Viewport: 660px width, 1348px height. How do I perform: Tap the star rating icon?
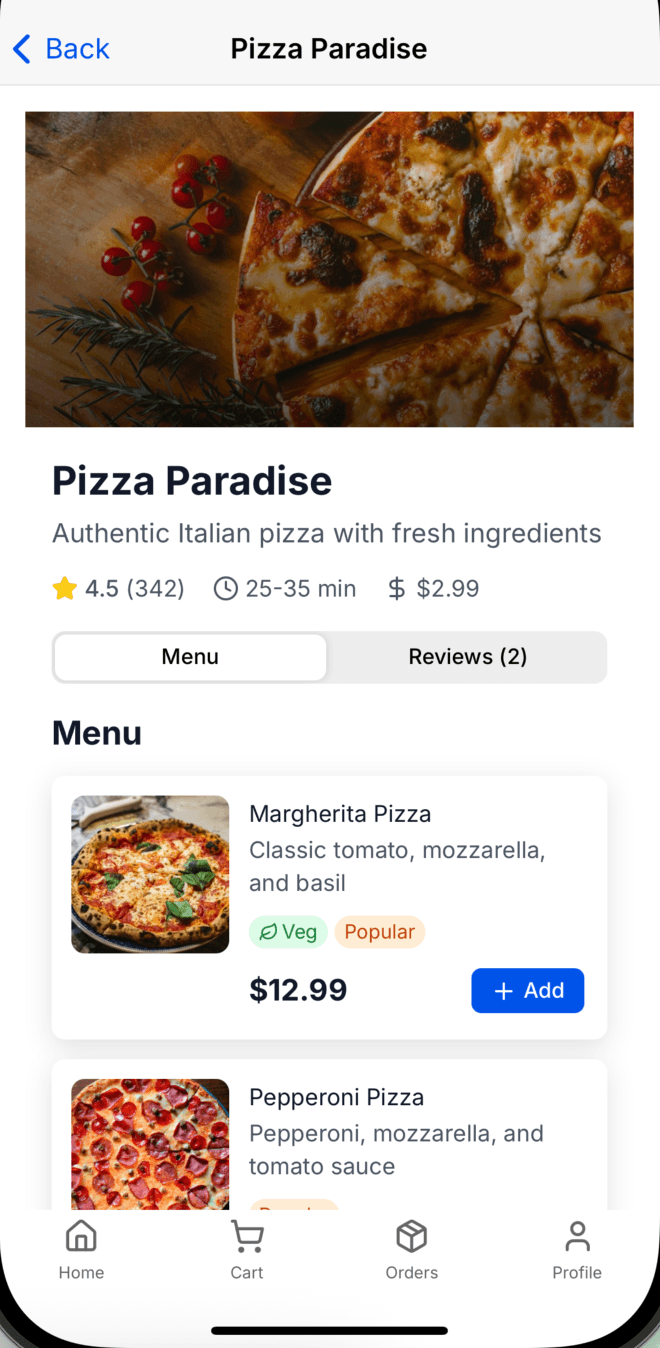[x=64, y=588]
